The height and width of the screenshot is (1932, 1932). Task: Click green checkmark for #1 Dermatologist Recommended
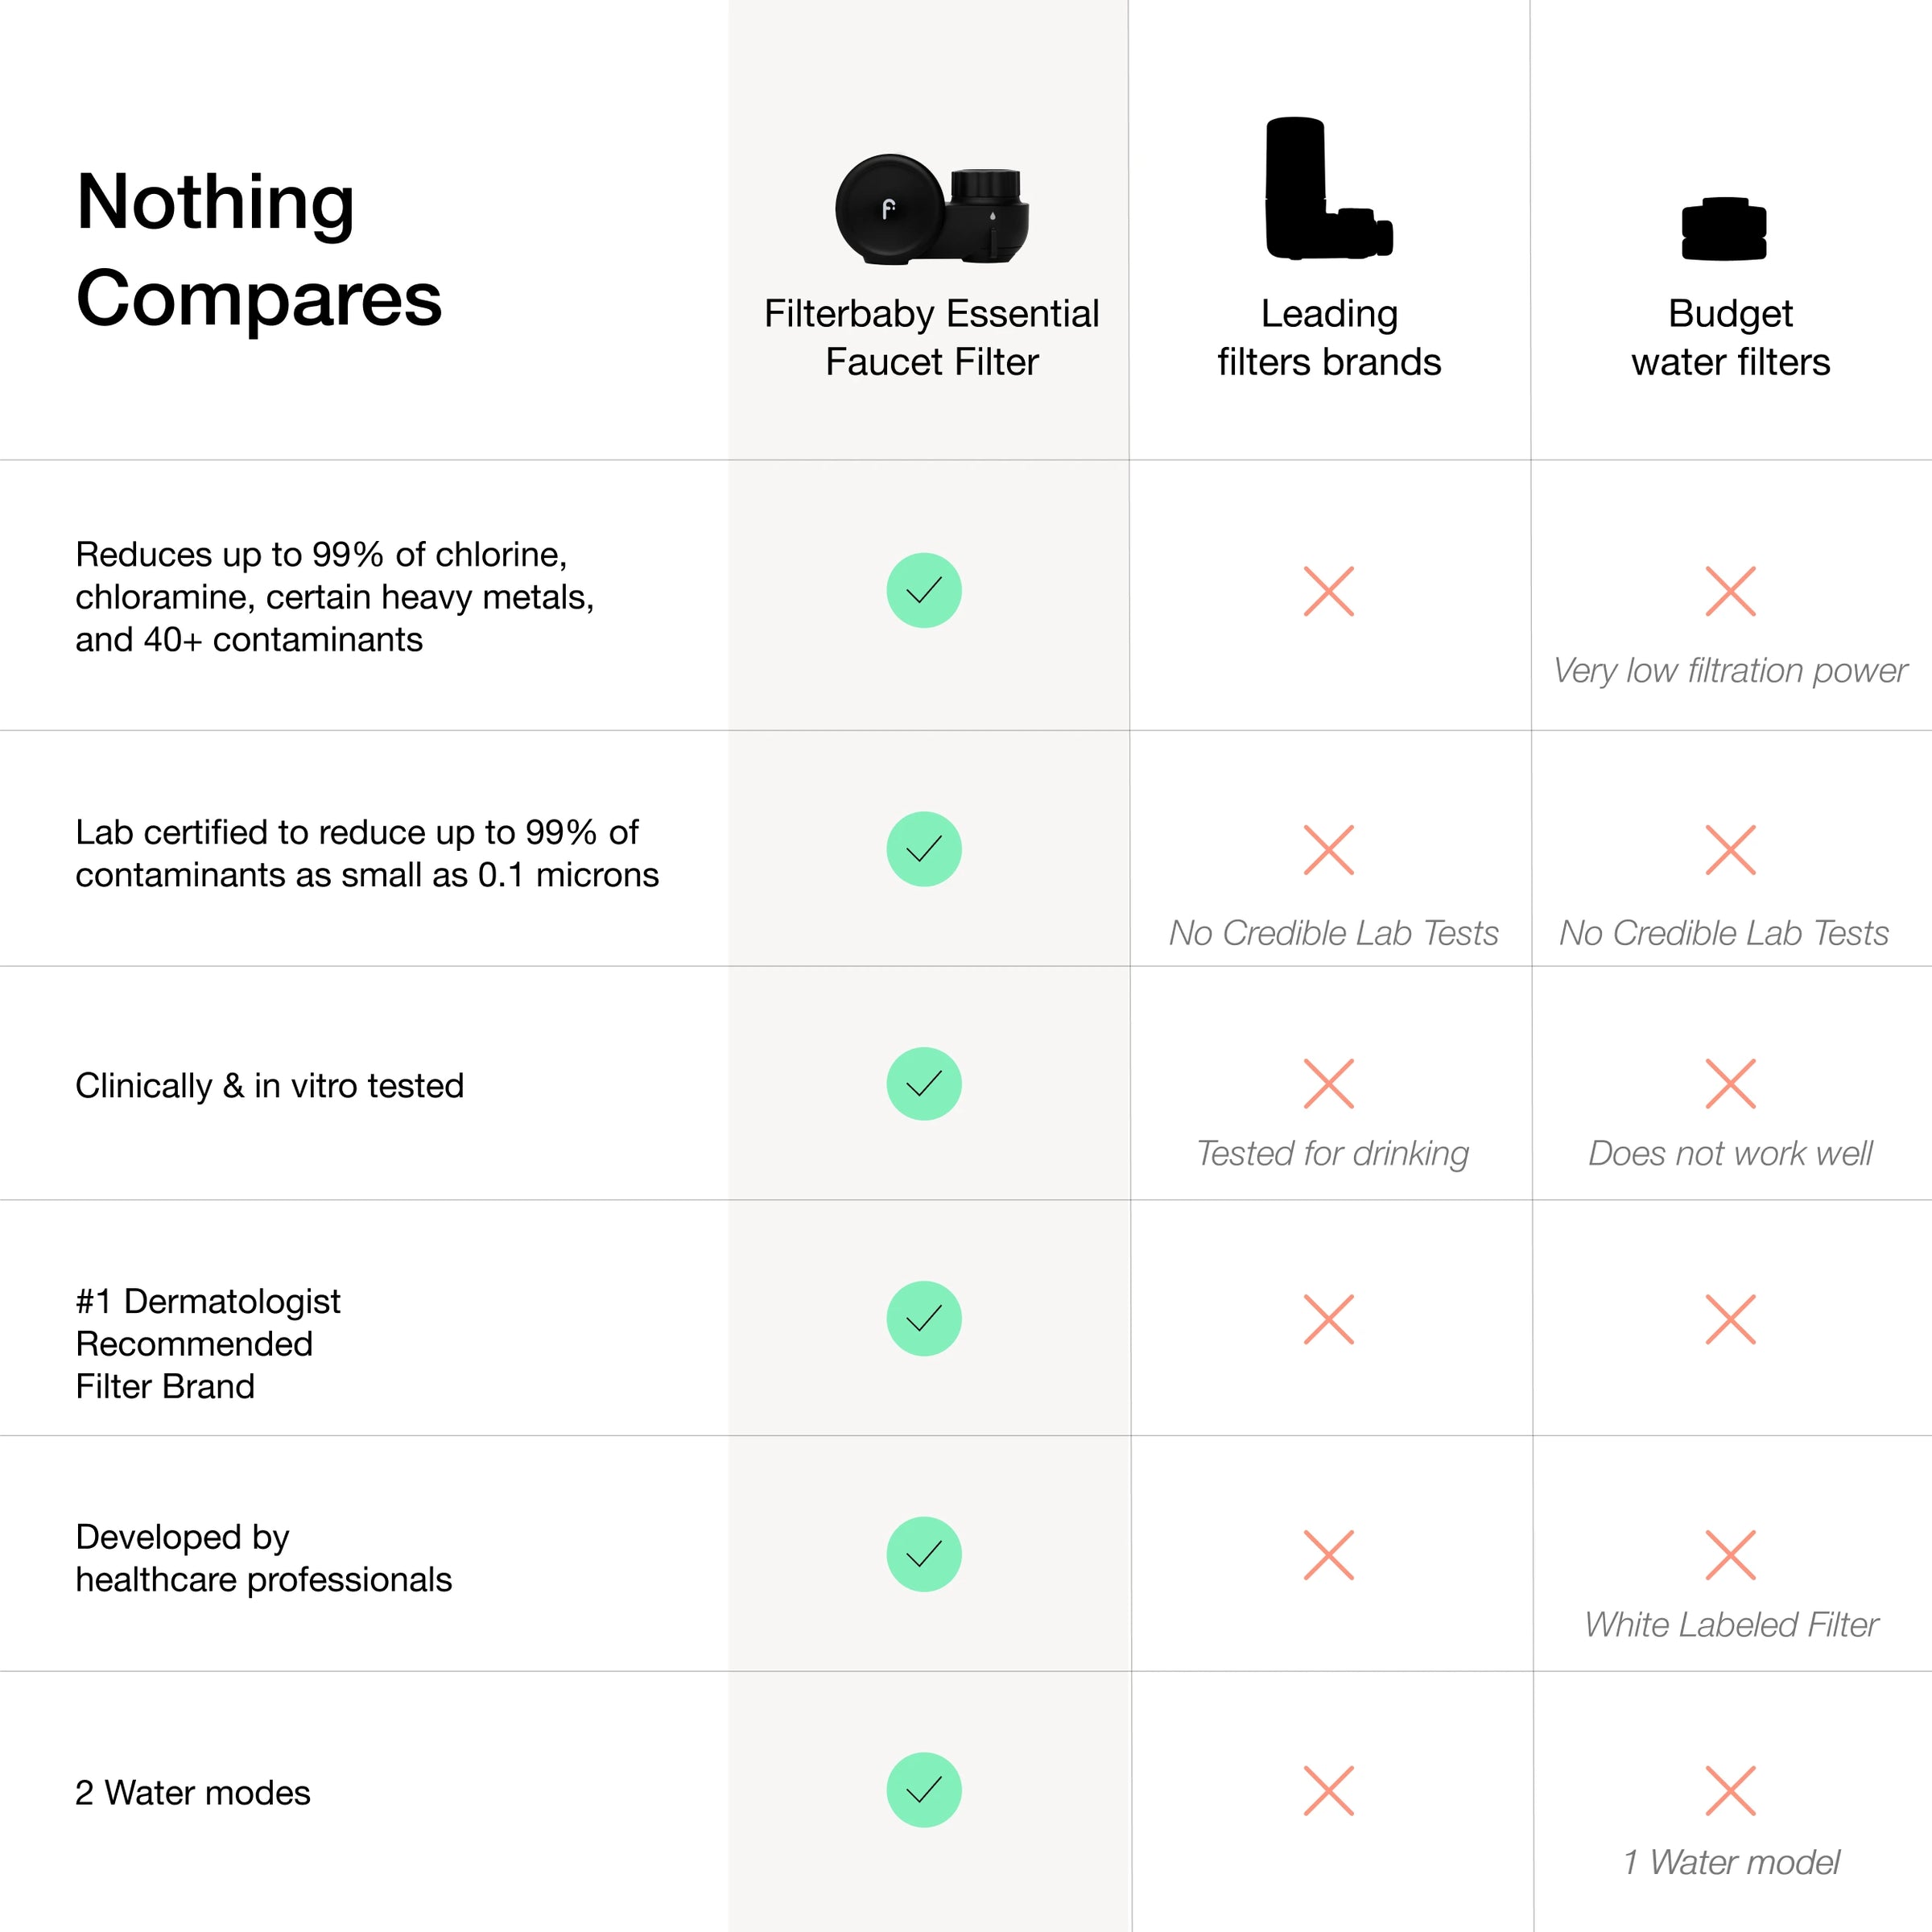point(924,1319)
